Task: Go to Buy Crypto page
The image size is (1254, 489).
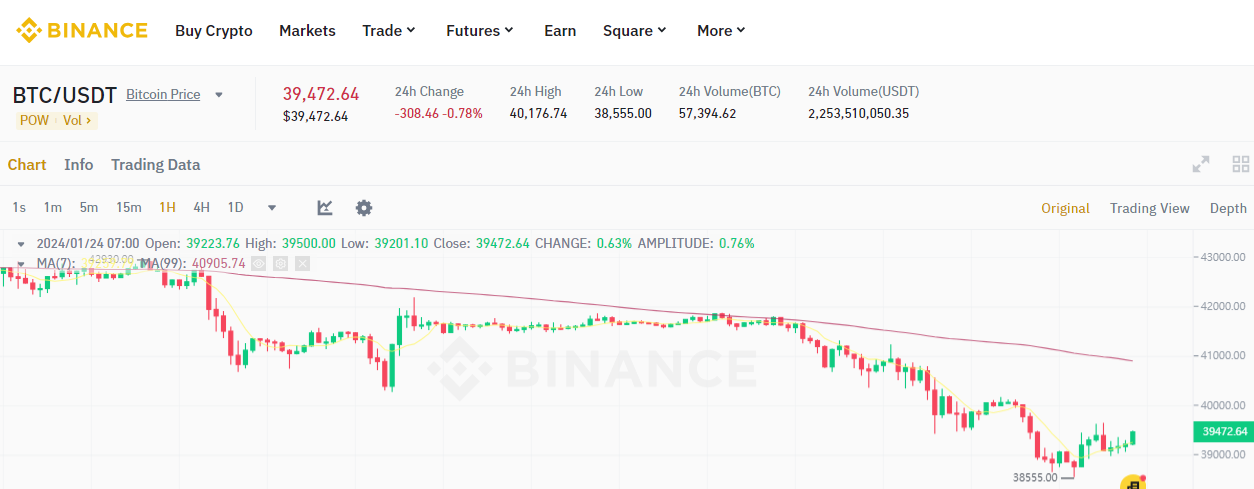Action: [x=214, y=30]
